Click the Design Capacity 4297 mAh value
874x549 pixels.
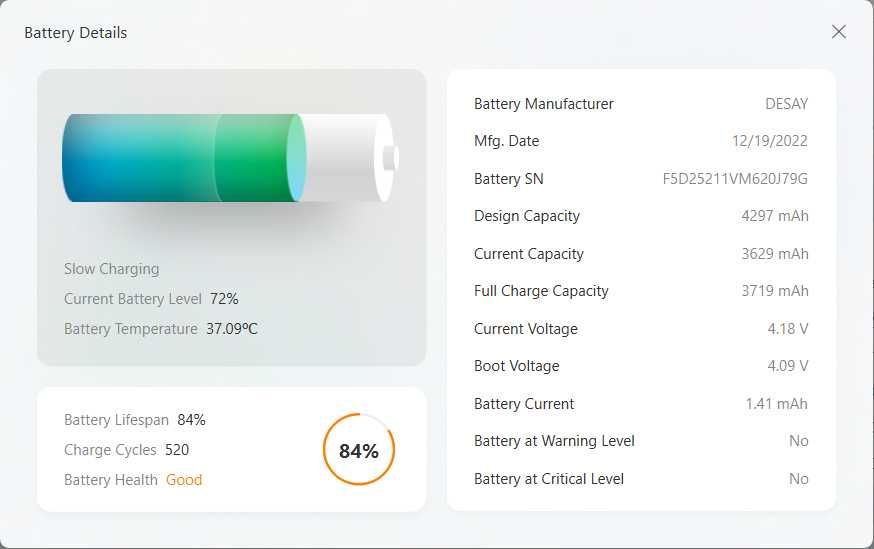(774, 216)
